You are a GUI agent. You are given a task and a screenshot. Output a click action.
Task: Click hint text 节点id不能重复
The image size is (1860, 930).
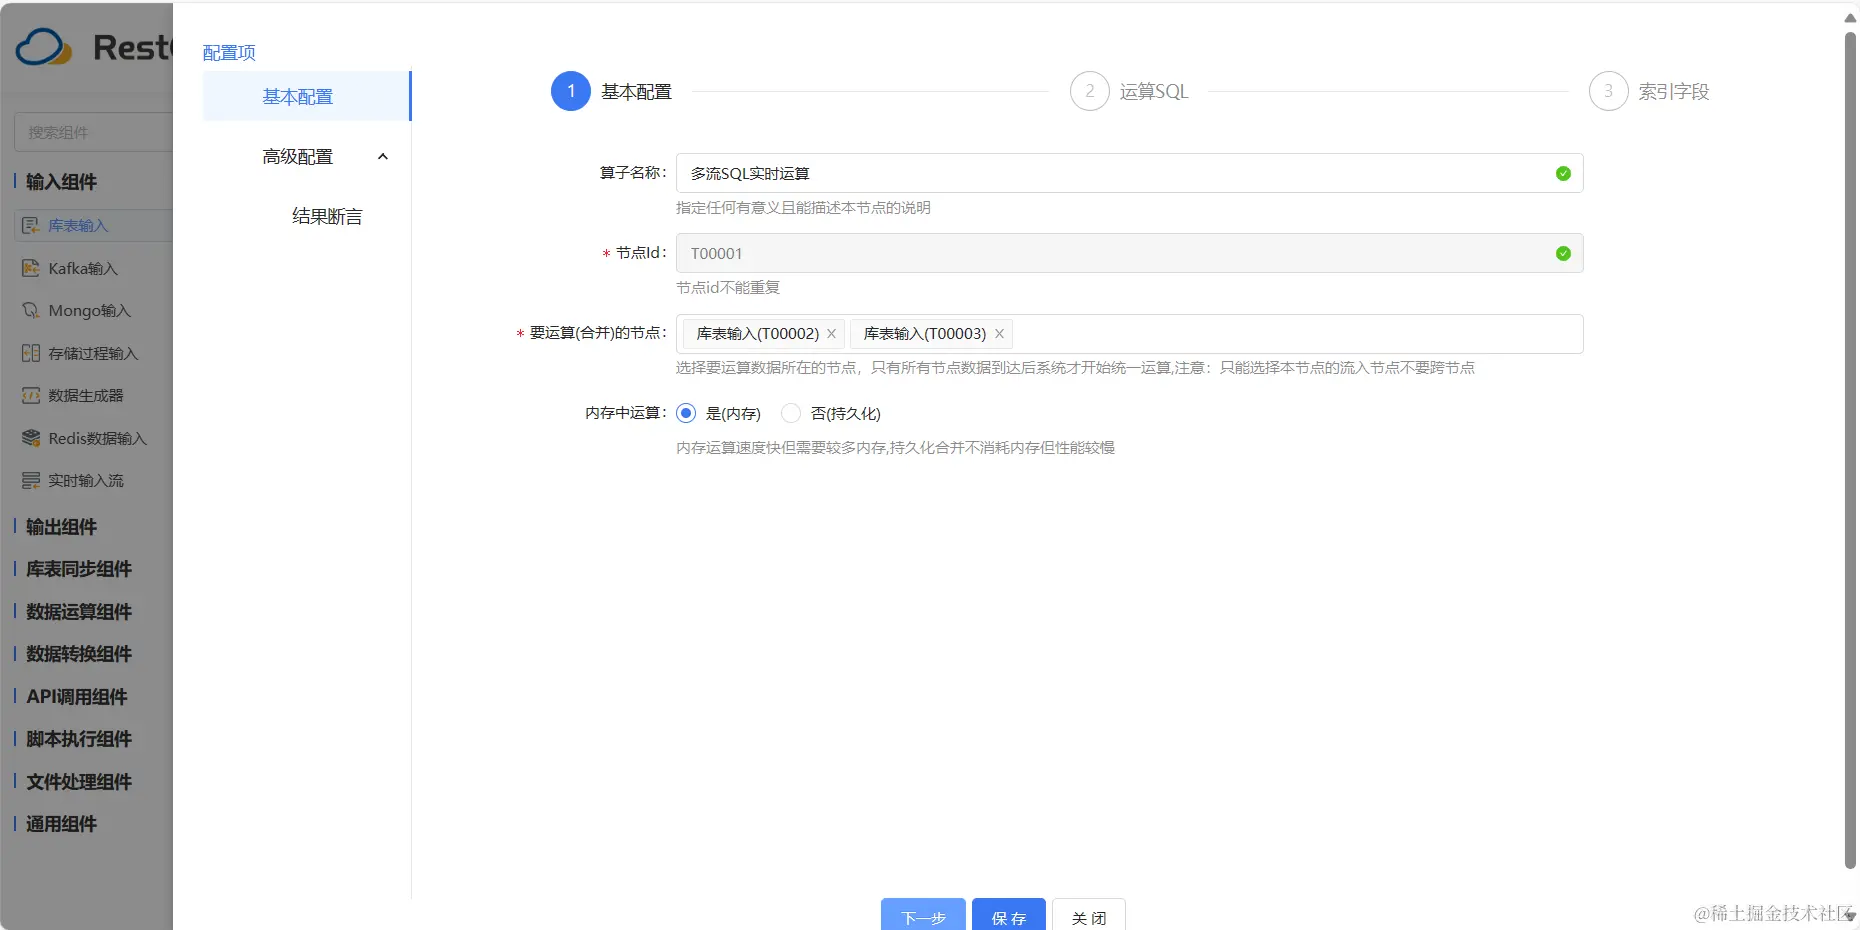pos(728,288)
